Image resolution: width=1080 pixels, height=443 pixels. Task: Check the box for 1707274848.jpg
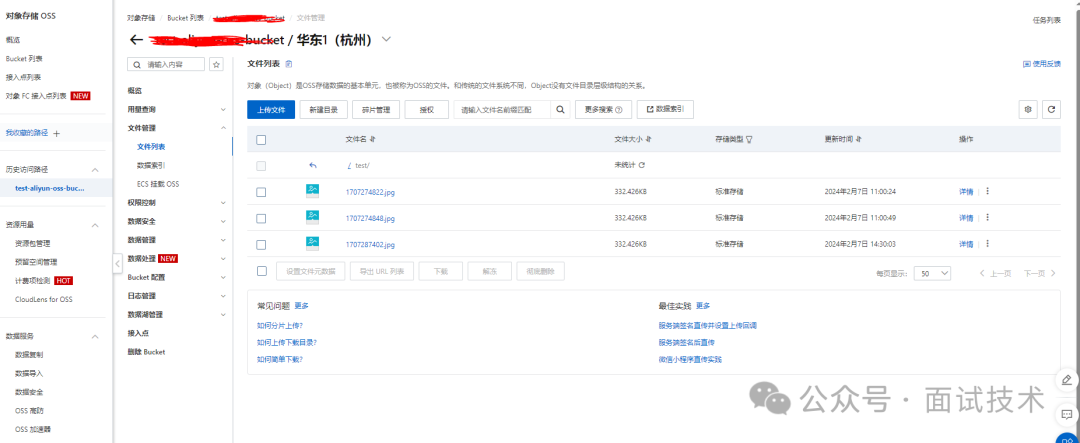pos(261,218)
